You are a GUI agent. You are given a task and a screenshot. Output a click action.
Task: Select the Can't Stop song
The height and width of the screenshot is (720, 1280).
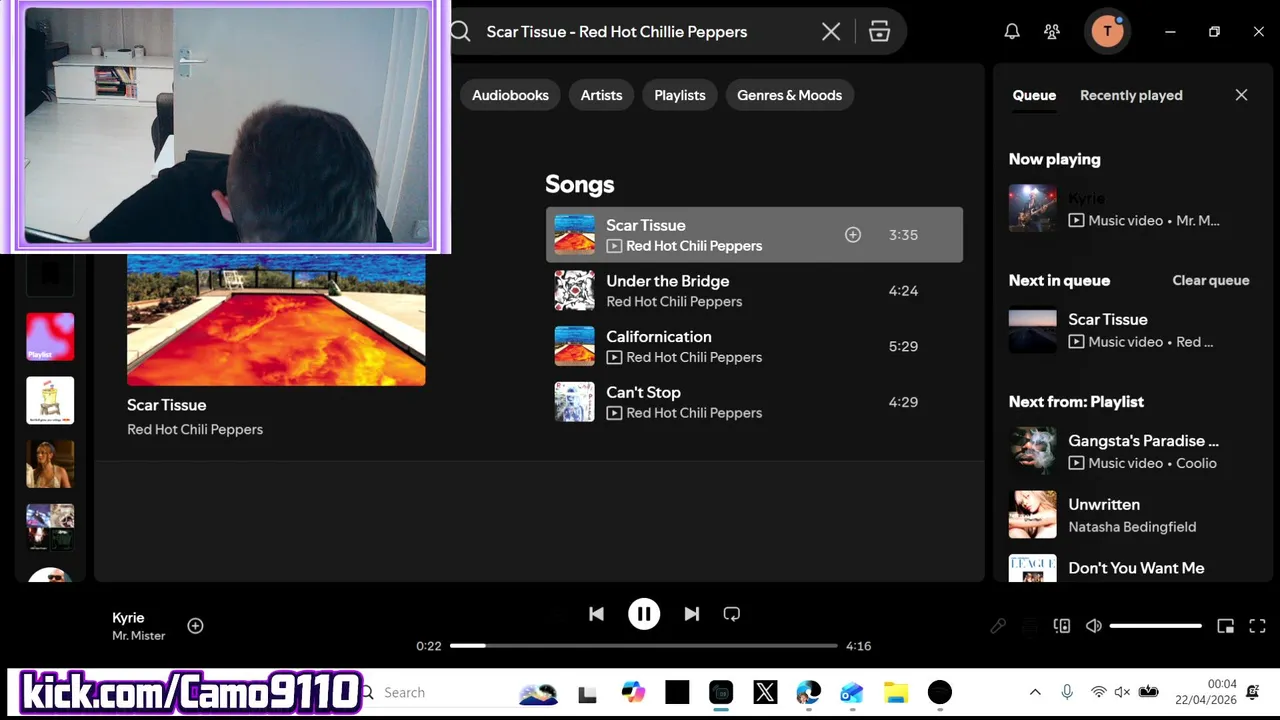point(754,402)
